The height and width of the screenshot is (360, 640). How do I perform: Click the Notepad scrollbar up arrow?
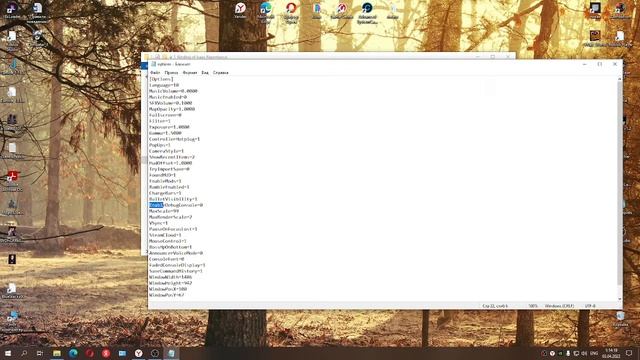(x=620, y=79)
